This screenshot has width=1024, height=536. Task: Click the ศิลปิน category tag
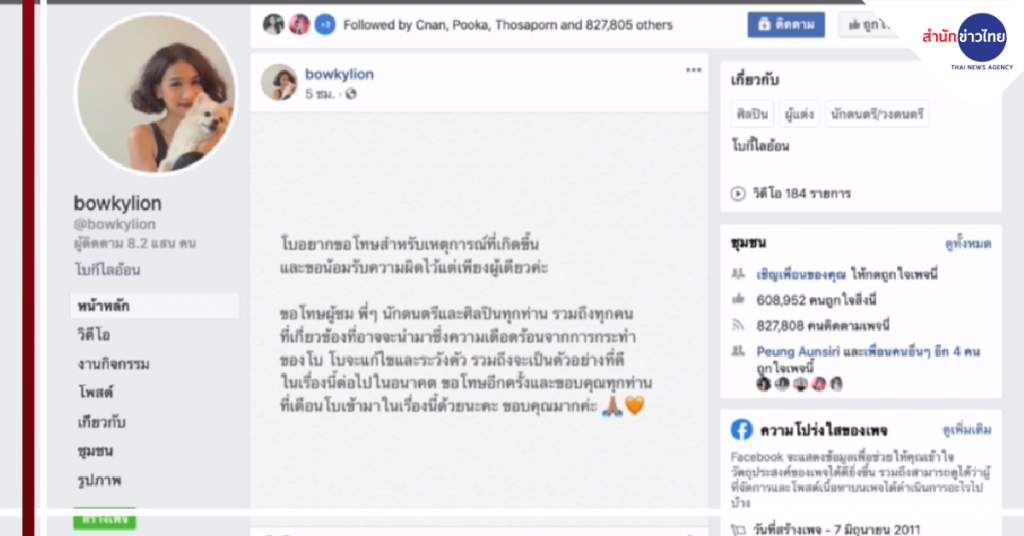click(752, 114)
